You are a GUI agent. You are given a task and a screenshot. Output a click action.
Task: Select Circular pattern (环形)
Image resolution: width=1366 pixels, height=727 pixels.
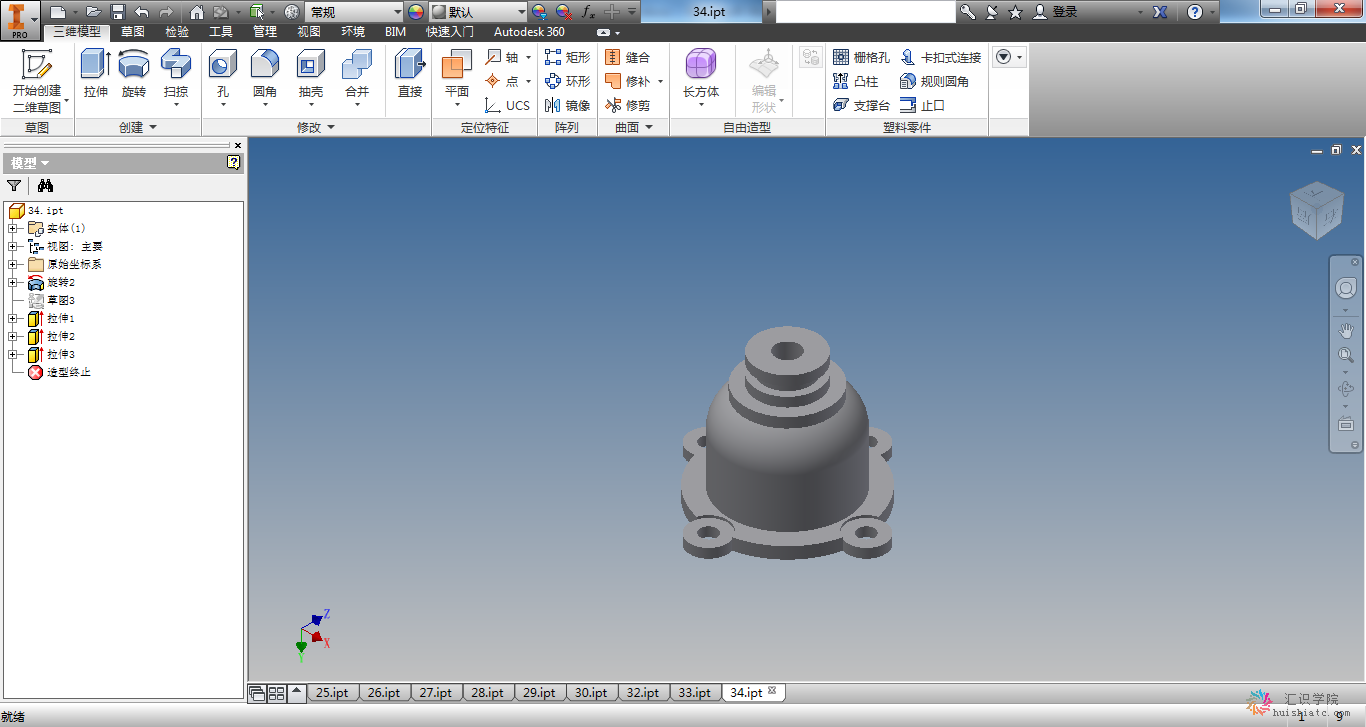tap(567, 81)
